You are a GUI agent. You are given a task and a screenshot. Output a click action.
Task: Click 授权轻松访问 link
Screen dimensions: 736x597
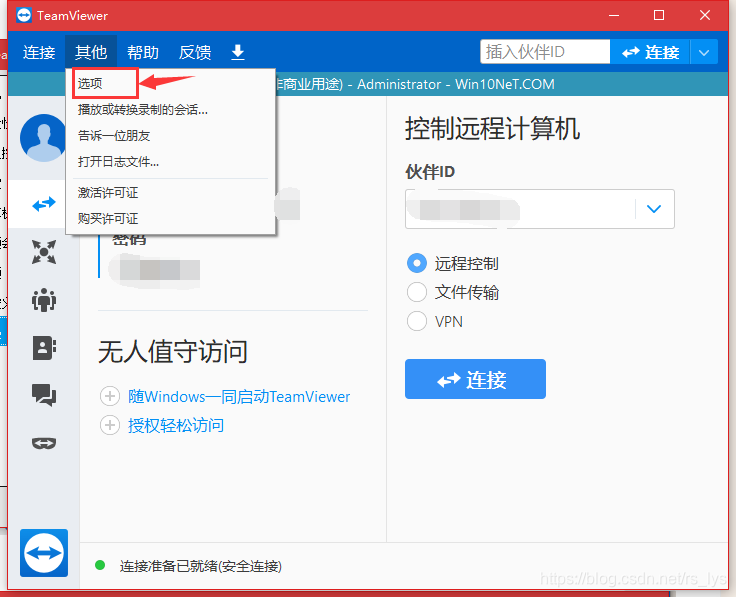coord(176,425)
